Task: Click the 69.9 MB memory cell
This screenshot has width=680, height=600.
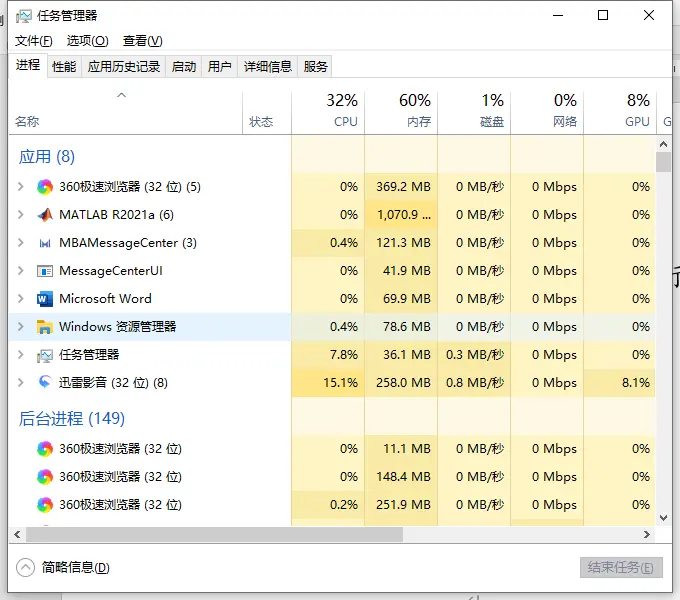Action: [x=401, y=299]
